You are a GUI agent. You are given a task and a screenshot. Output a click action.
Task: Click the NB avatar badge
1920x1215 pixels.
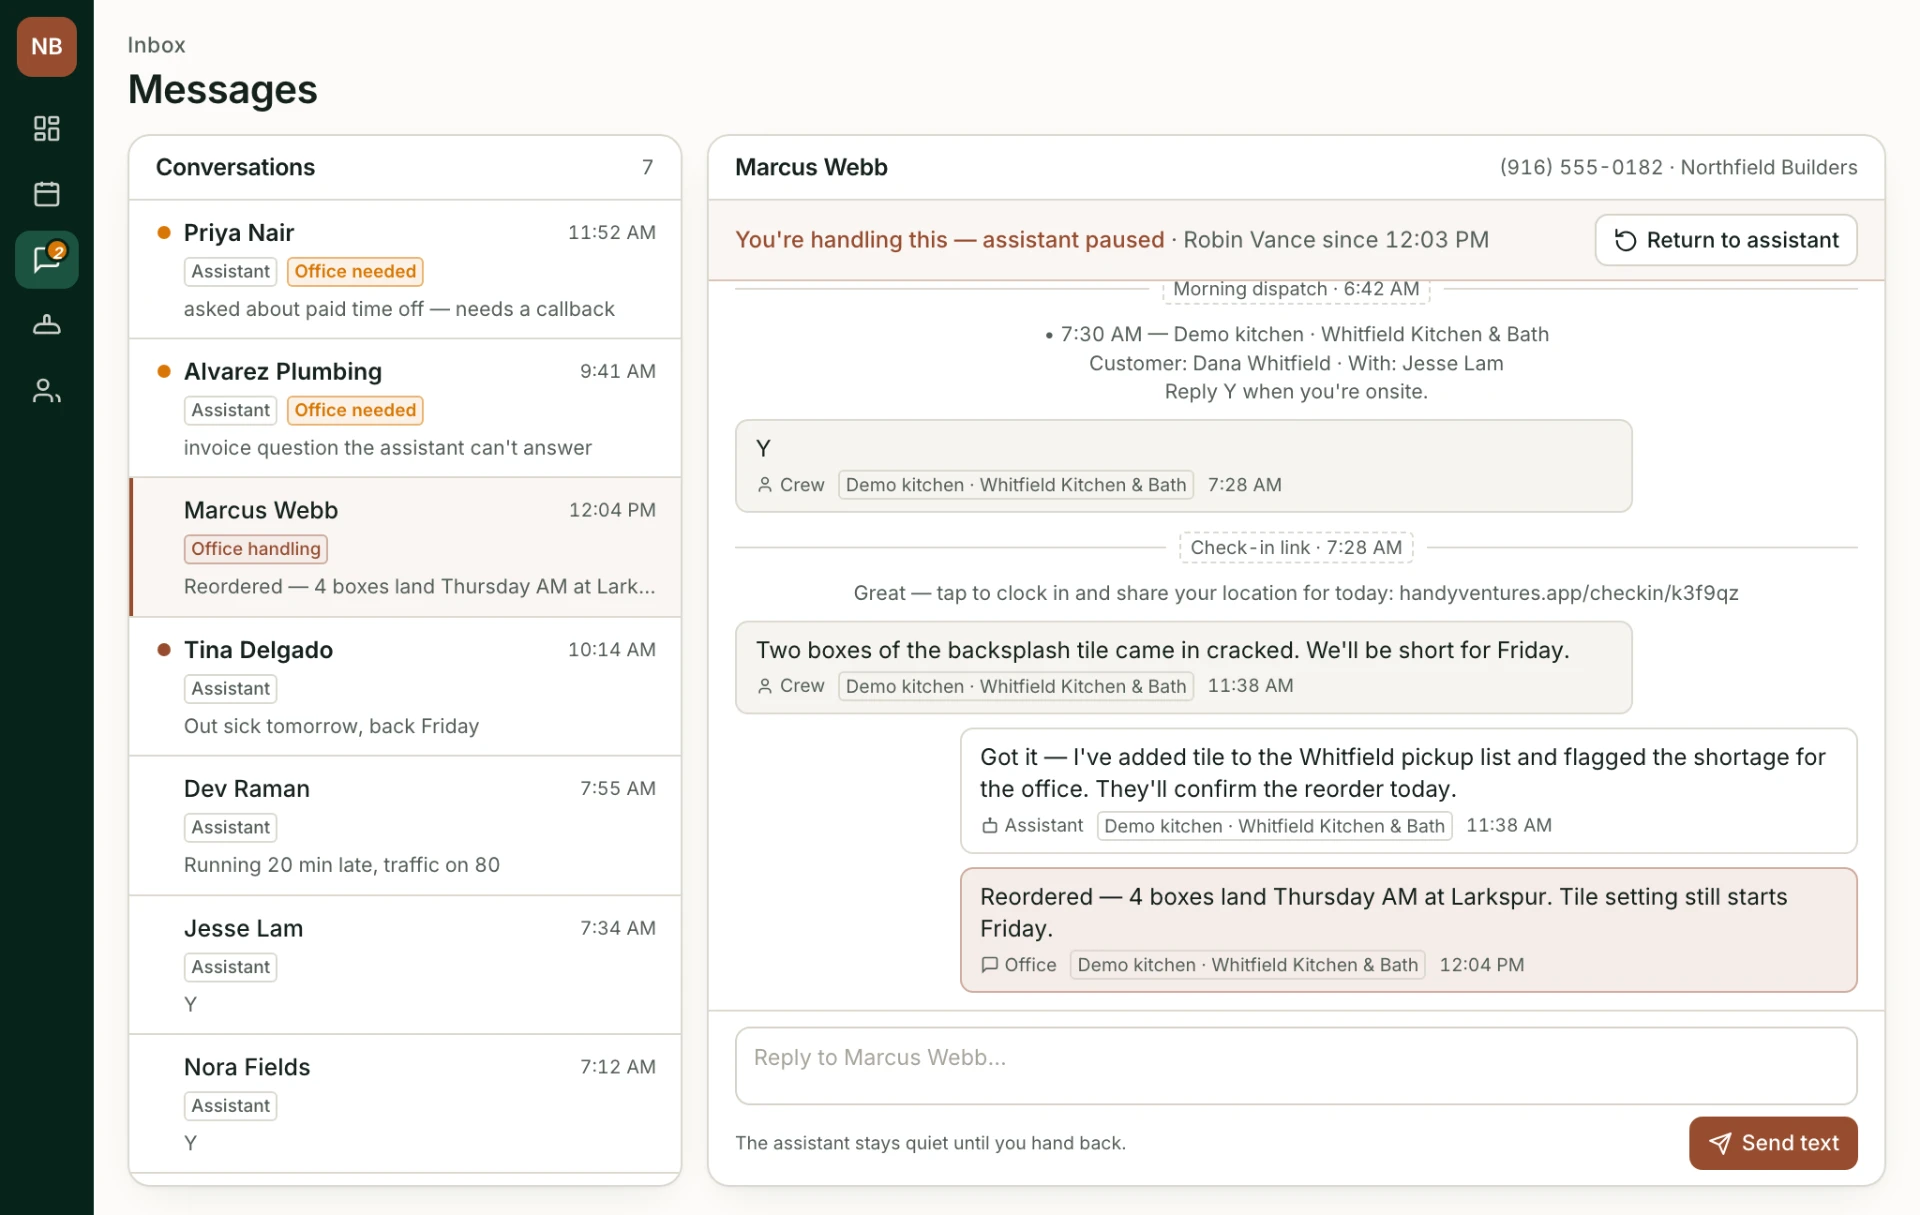pyautogui.click(x=46, y=46)
